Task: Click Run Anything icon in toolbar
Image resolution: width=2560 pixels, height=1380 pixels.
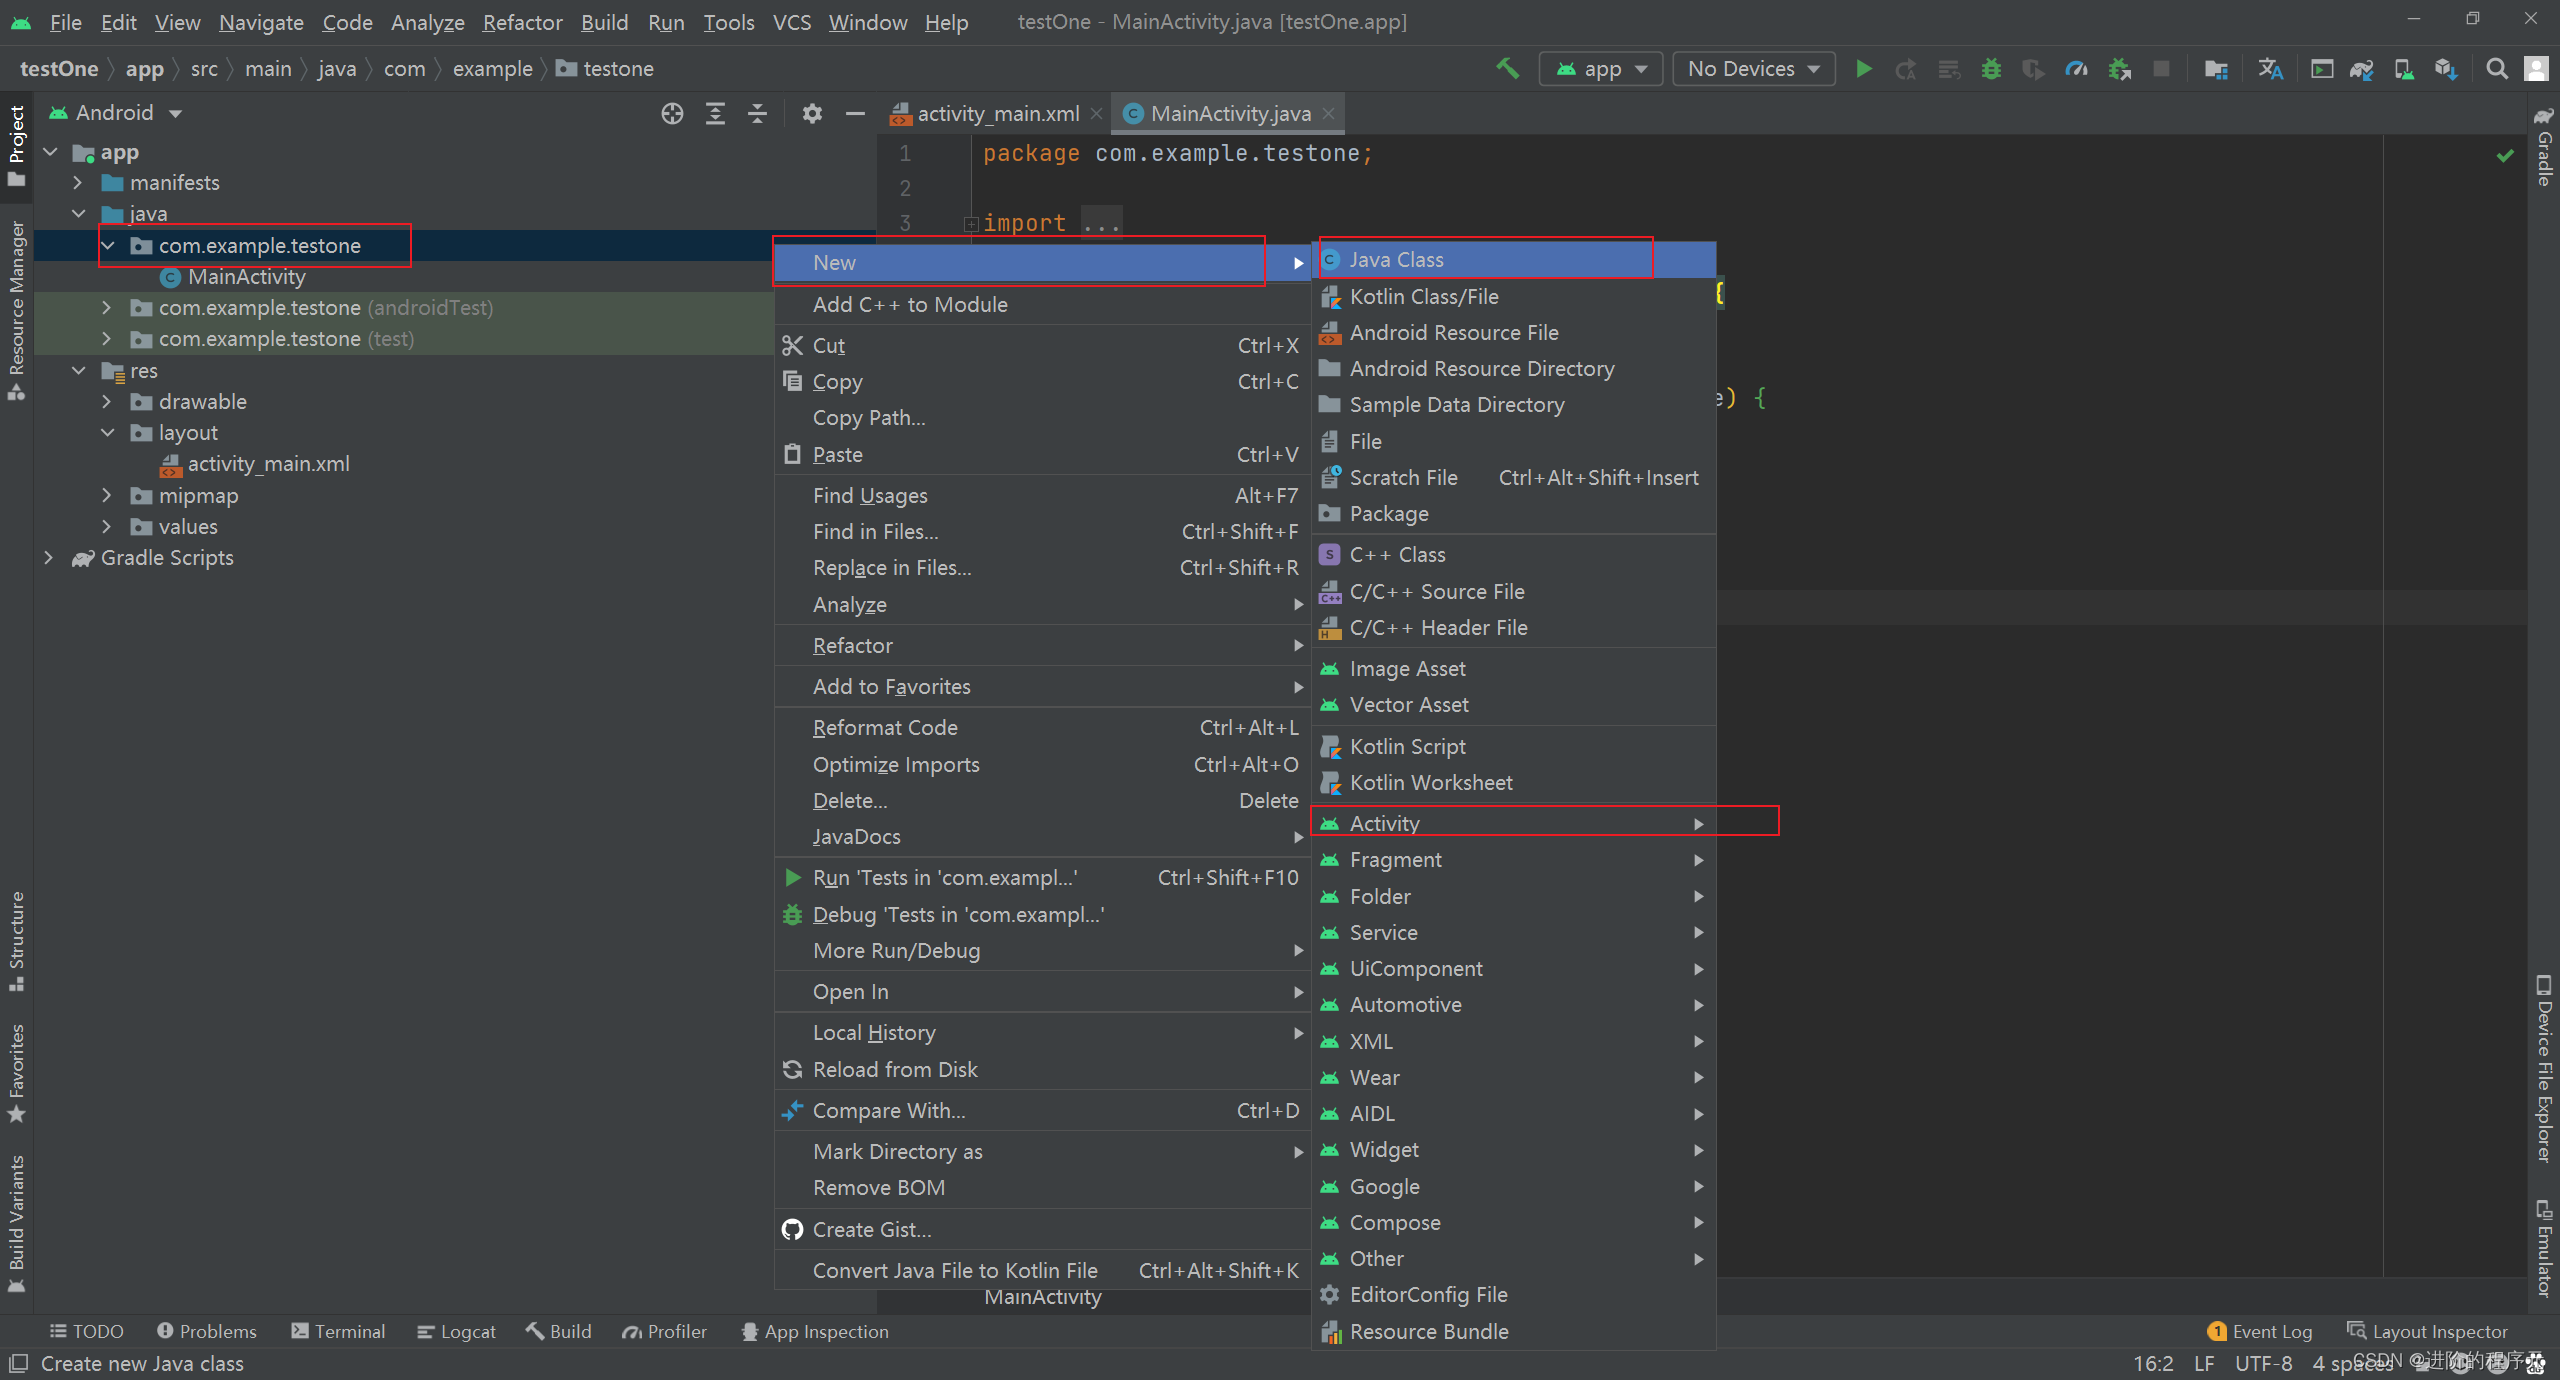Action: 2322,68
